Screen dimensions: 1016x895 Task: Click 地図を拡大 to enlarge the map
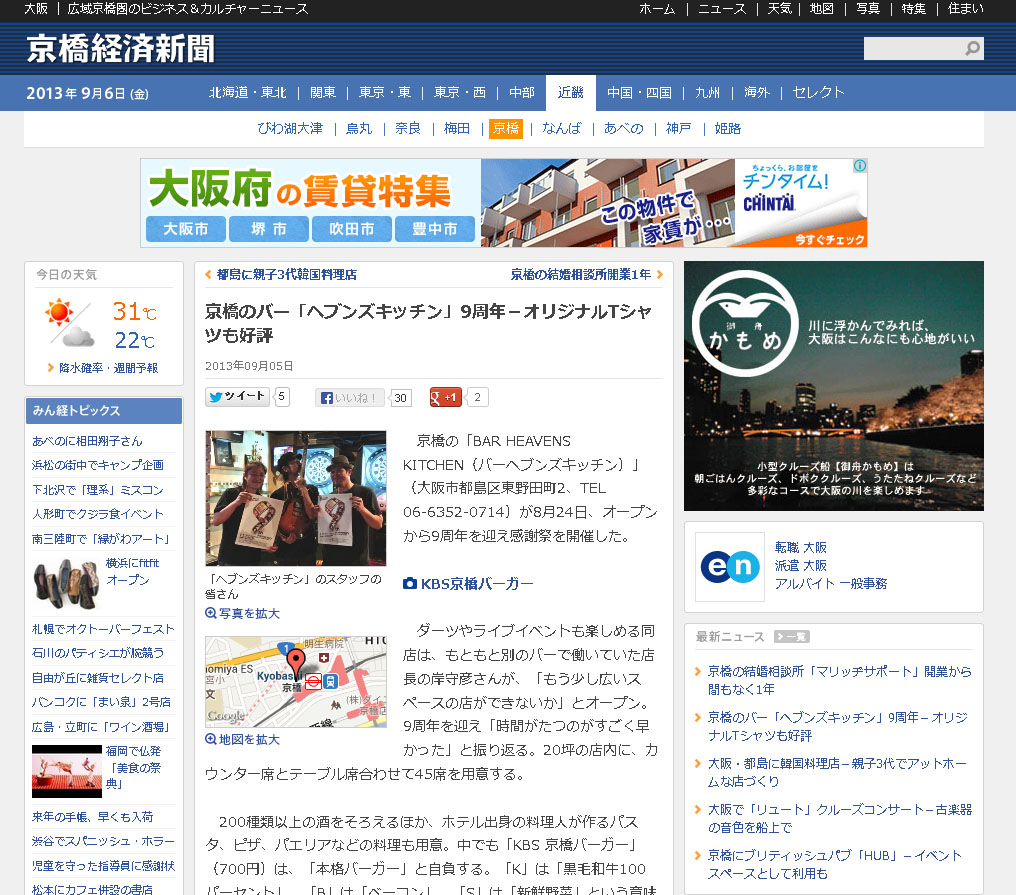pos(243,740)
